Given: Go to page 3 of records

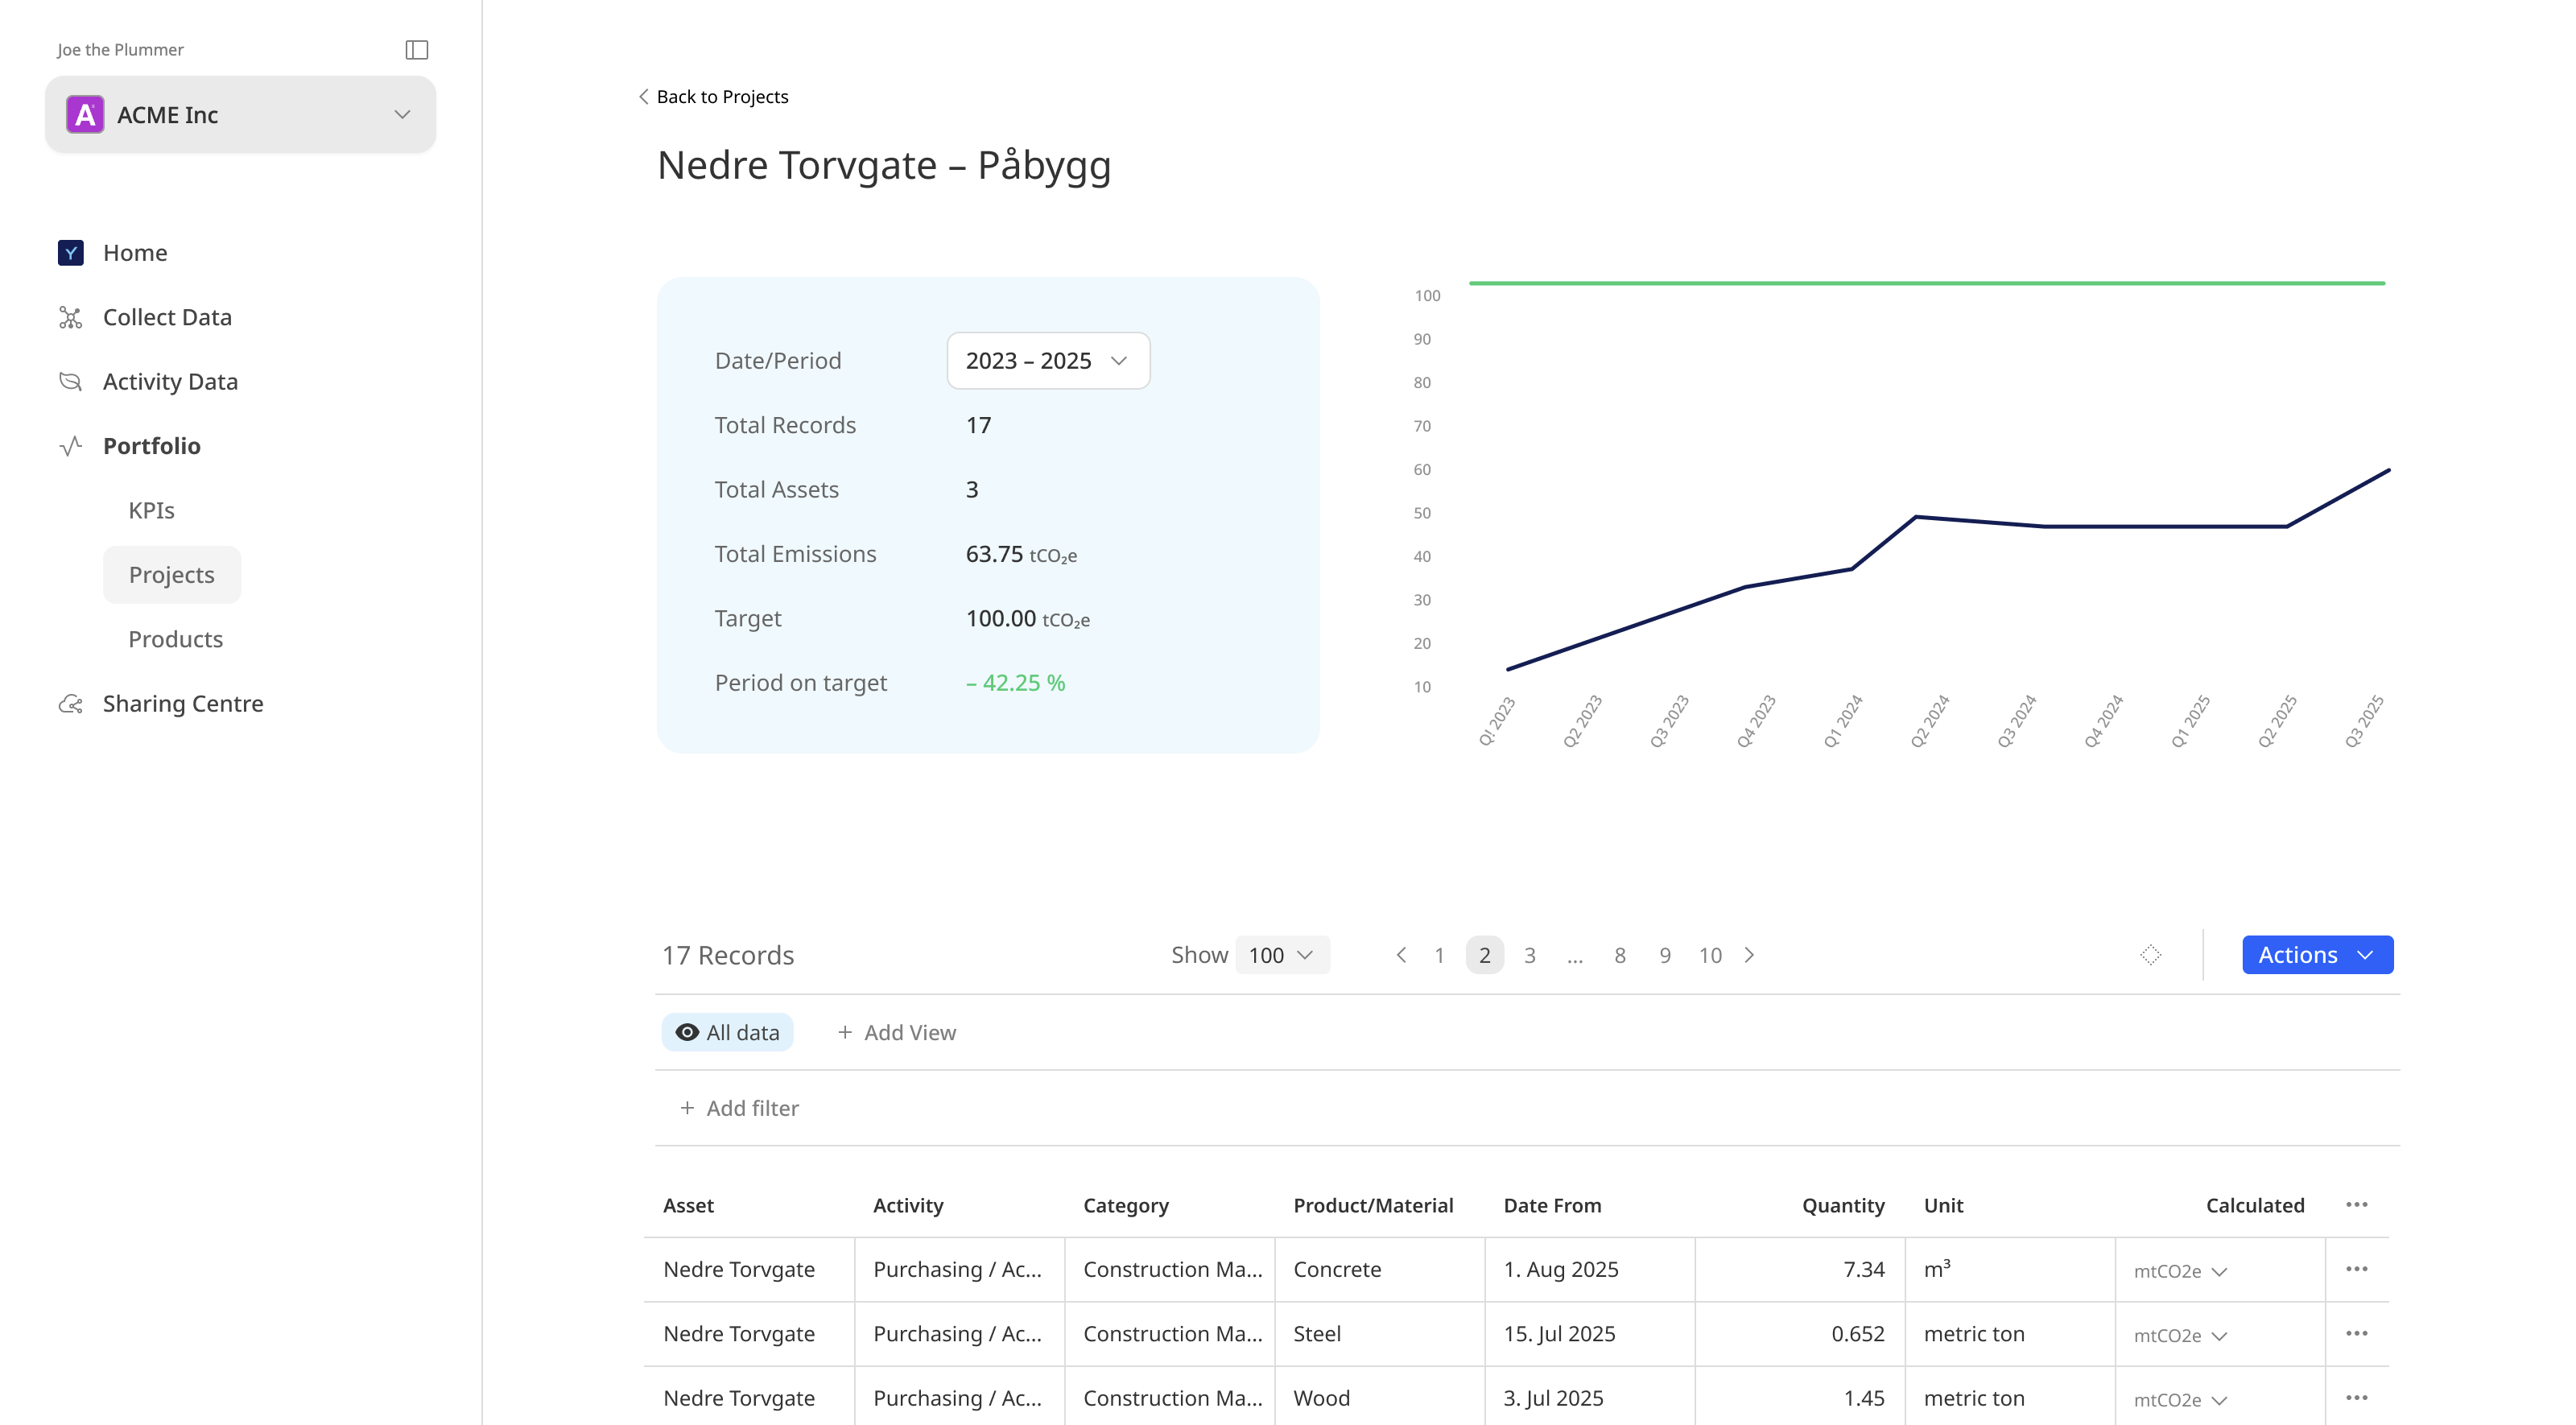Looking at the screenshot, I should (x=1529, y=955).
